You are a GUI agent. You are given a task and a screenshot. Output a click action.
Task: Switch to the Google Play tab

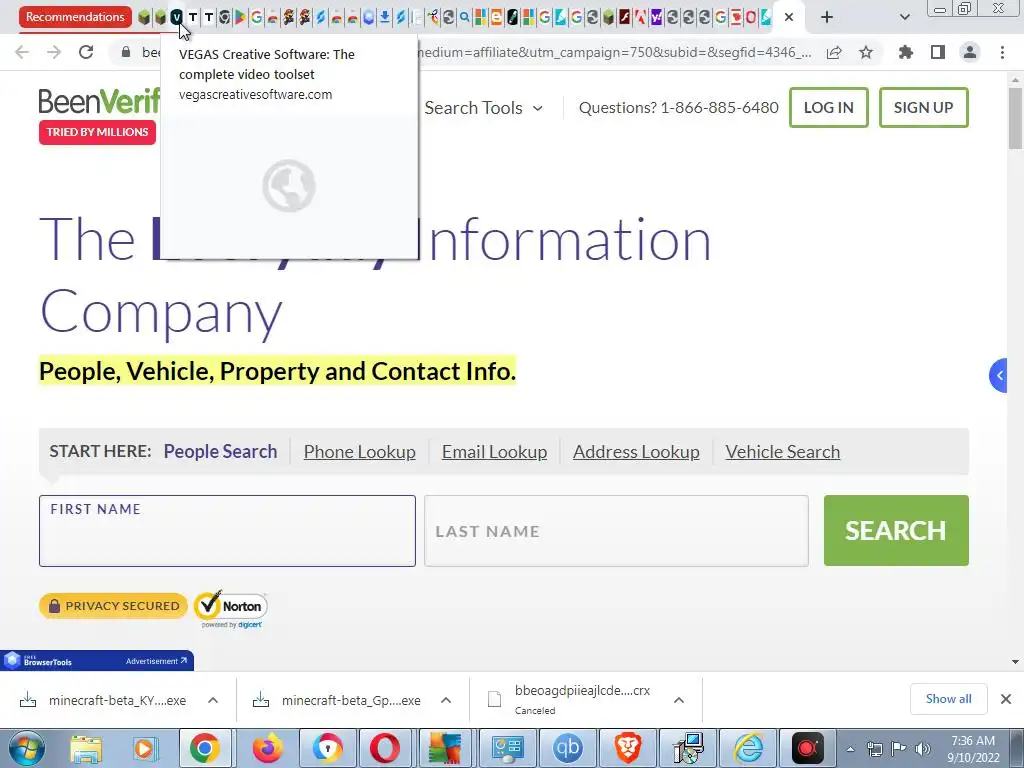pyautogui.click(x=240, y=17)
